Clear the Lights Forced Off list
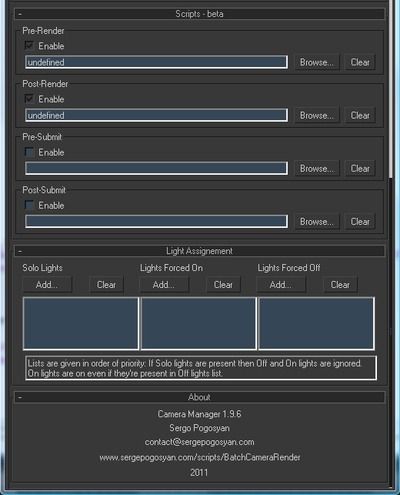This screenshot has height=495, width=400. coord(340,285)
